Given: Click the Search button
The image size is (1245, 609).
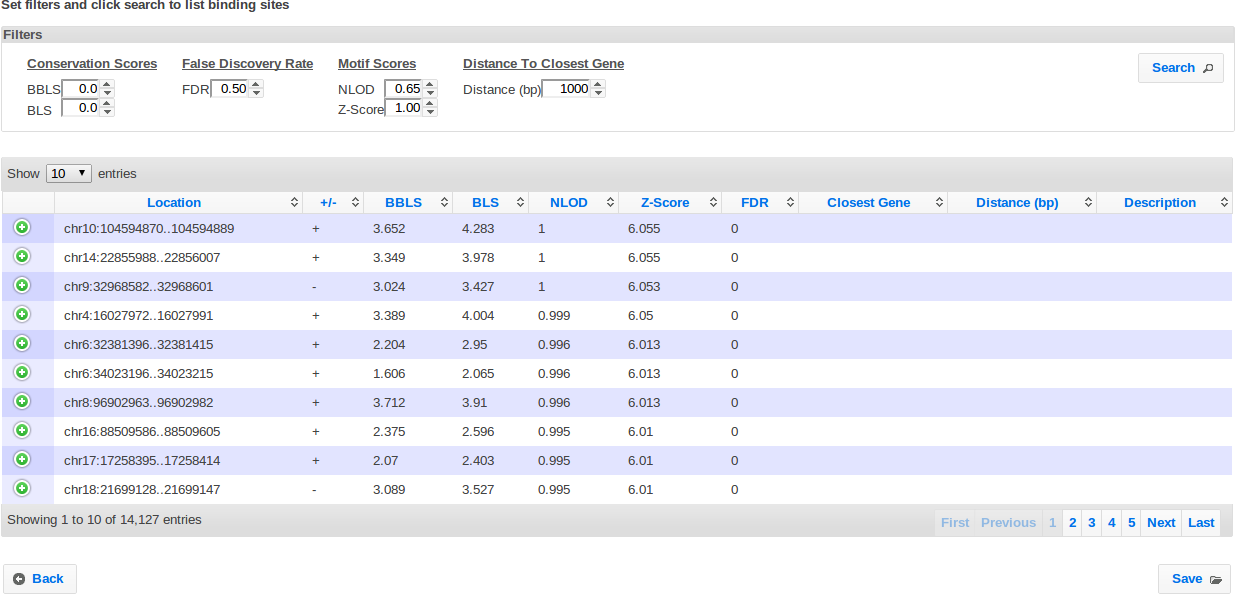Looking at the screenshot, I should point(1181,68).
